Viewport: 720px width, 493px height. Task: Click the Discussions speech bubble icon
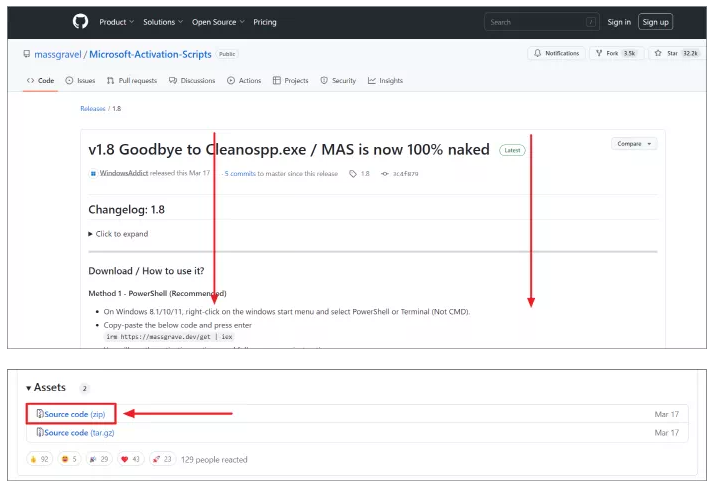pos(173,80)
